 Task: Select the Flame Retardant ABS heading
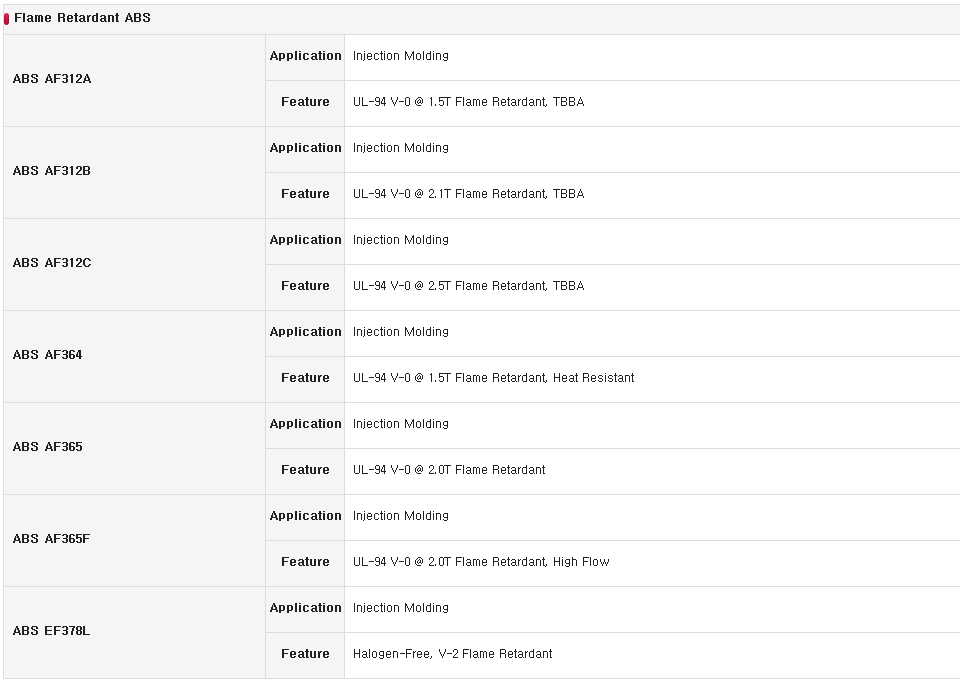[82, 18]
